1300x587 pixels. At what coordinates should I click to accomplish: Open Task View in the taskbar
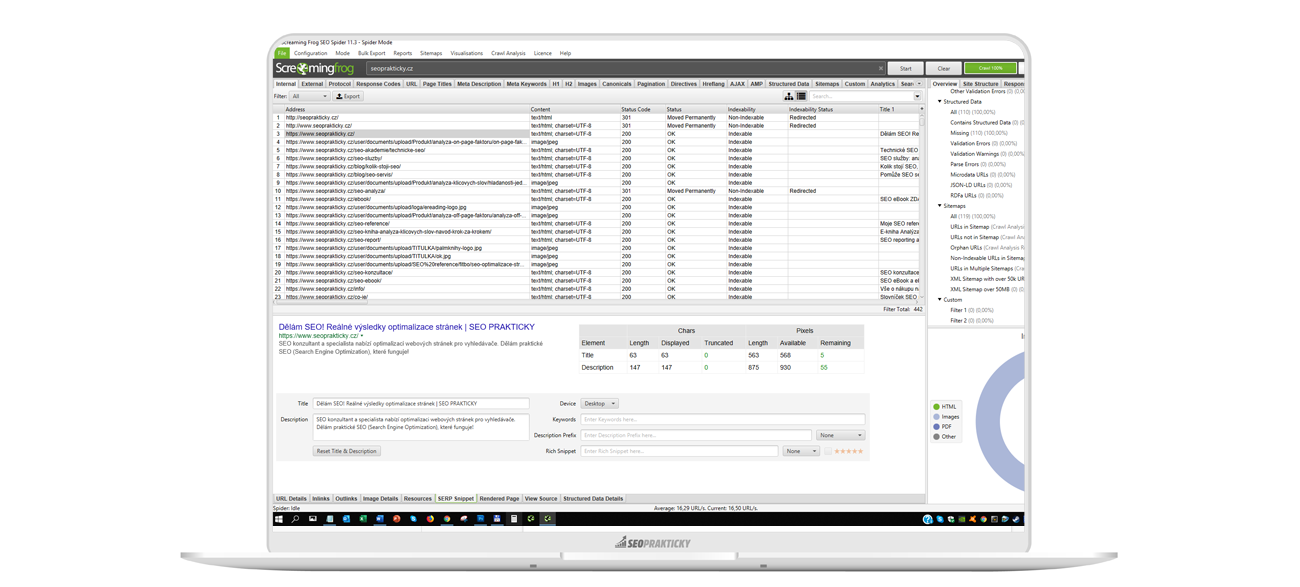[312, 519]
